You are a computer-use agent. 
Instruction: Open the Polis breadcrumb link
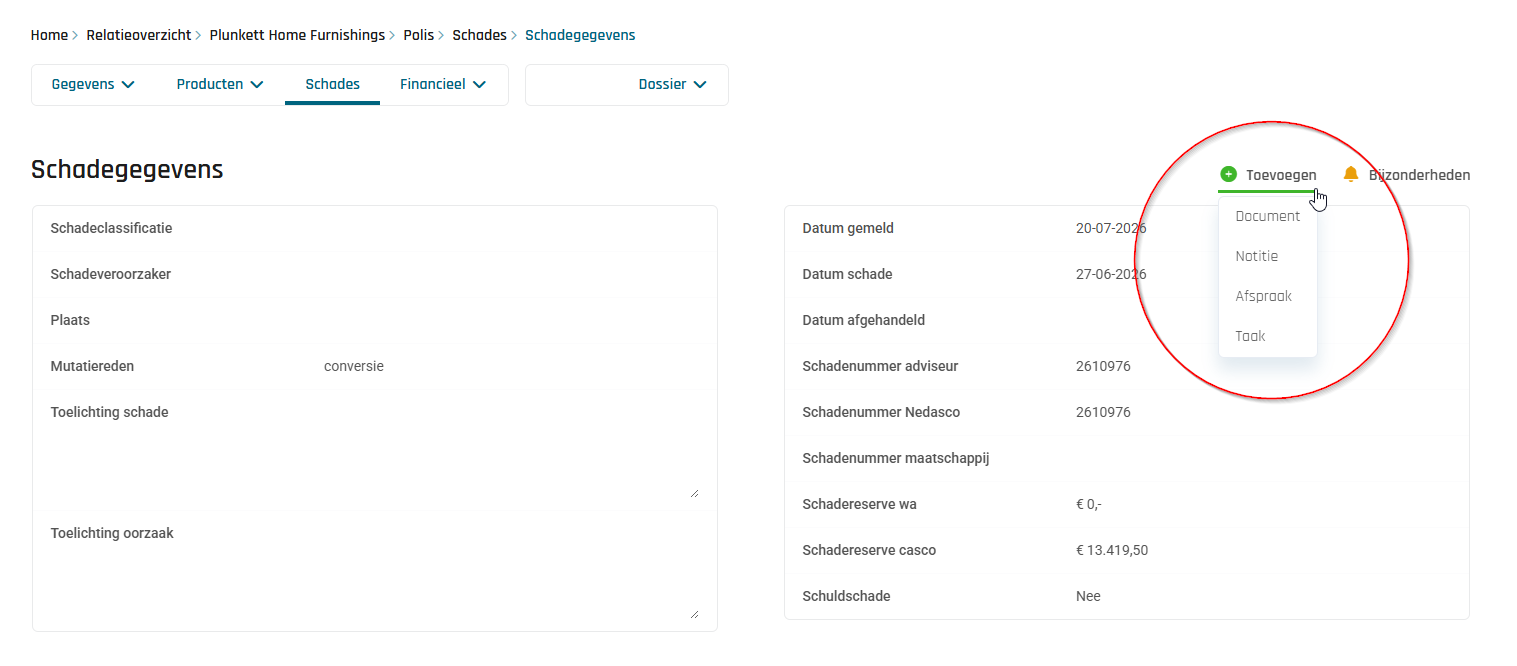419,35
